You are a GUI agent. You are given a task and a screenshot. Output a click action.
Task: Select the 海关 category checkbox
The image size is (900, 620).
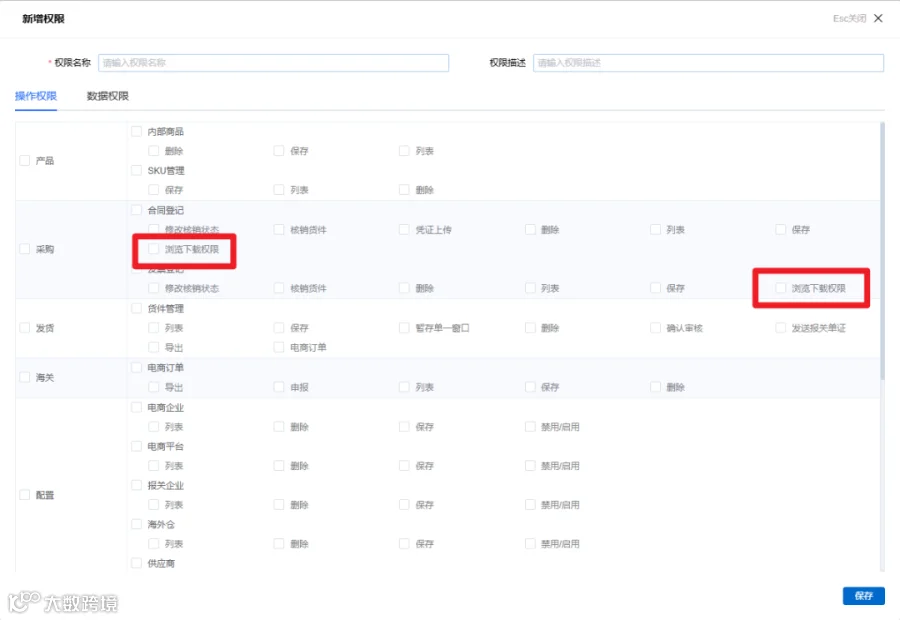25,377
